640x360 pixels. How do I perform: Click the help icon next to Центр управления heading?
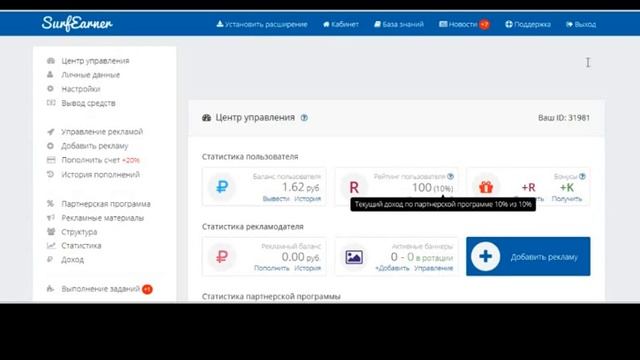coord(304,118)
